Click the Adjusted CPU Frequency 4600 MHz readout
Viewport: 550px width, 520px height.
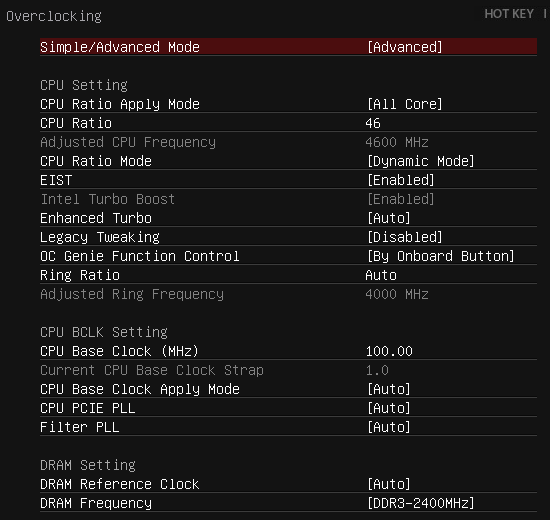click(x=397, y=142)
